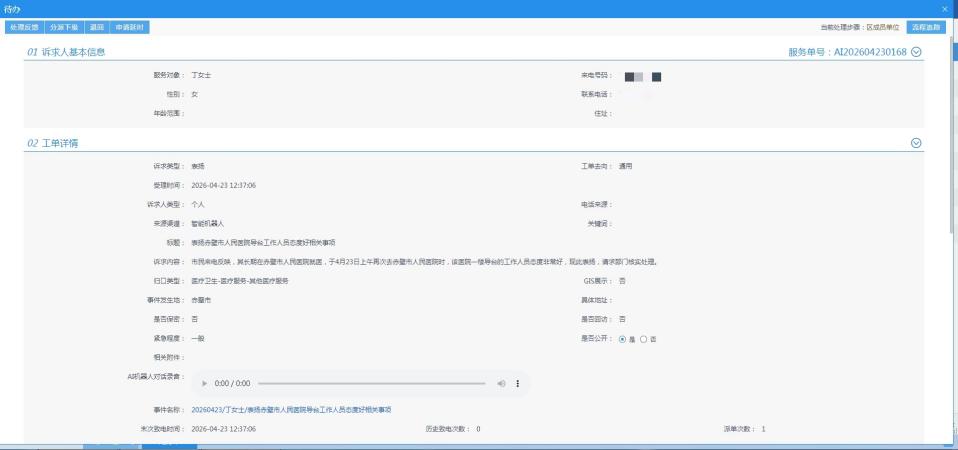Click 归口类型 value 医疗卫生-医疗服务
Image resolution: width=958 pixels, height=450 pixels.
click(x=240, y=281)
